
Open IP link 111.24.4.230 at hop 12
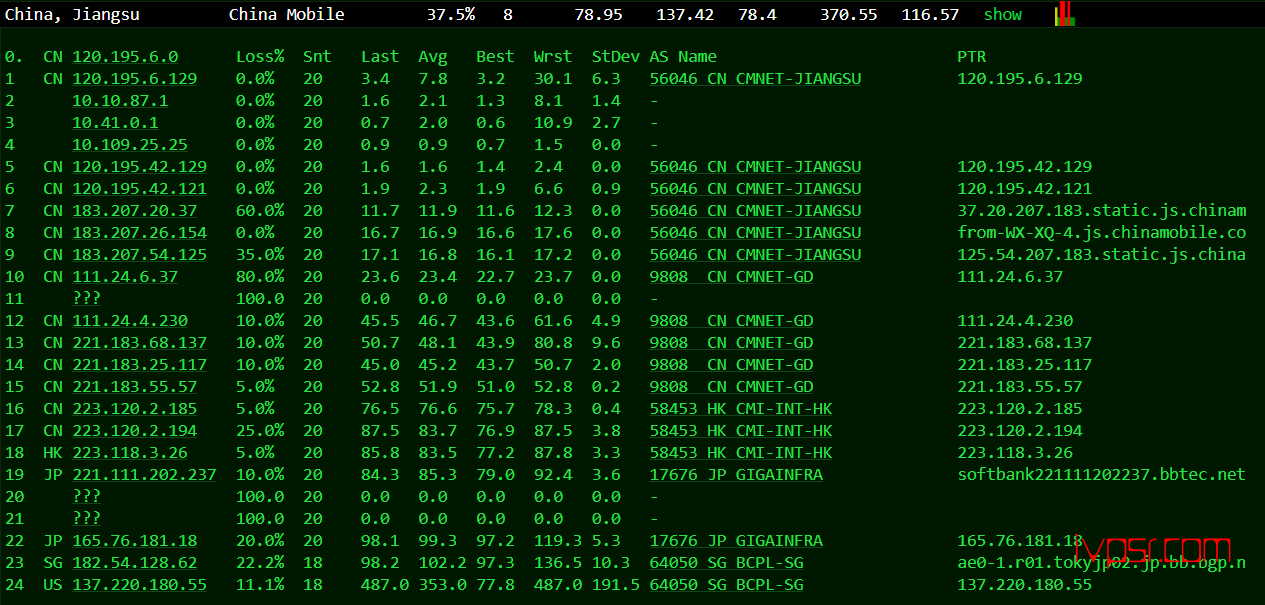click(130, 321)
